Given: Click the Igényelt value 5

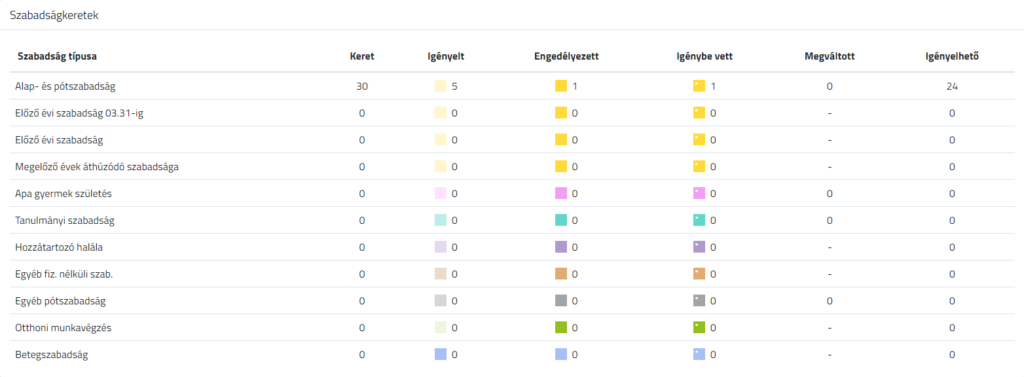Looking at the screenshot, I should [x=454, y=86].
